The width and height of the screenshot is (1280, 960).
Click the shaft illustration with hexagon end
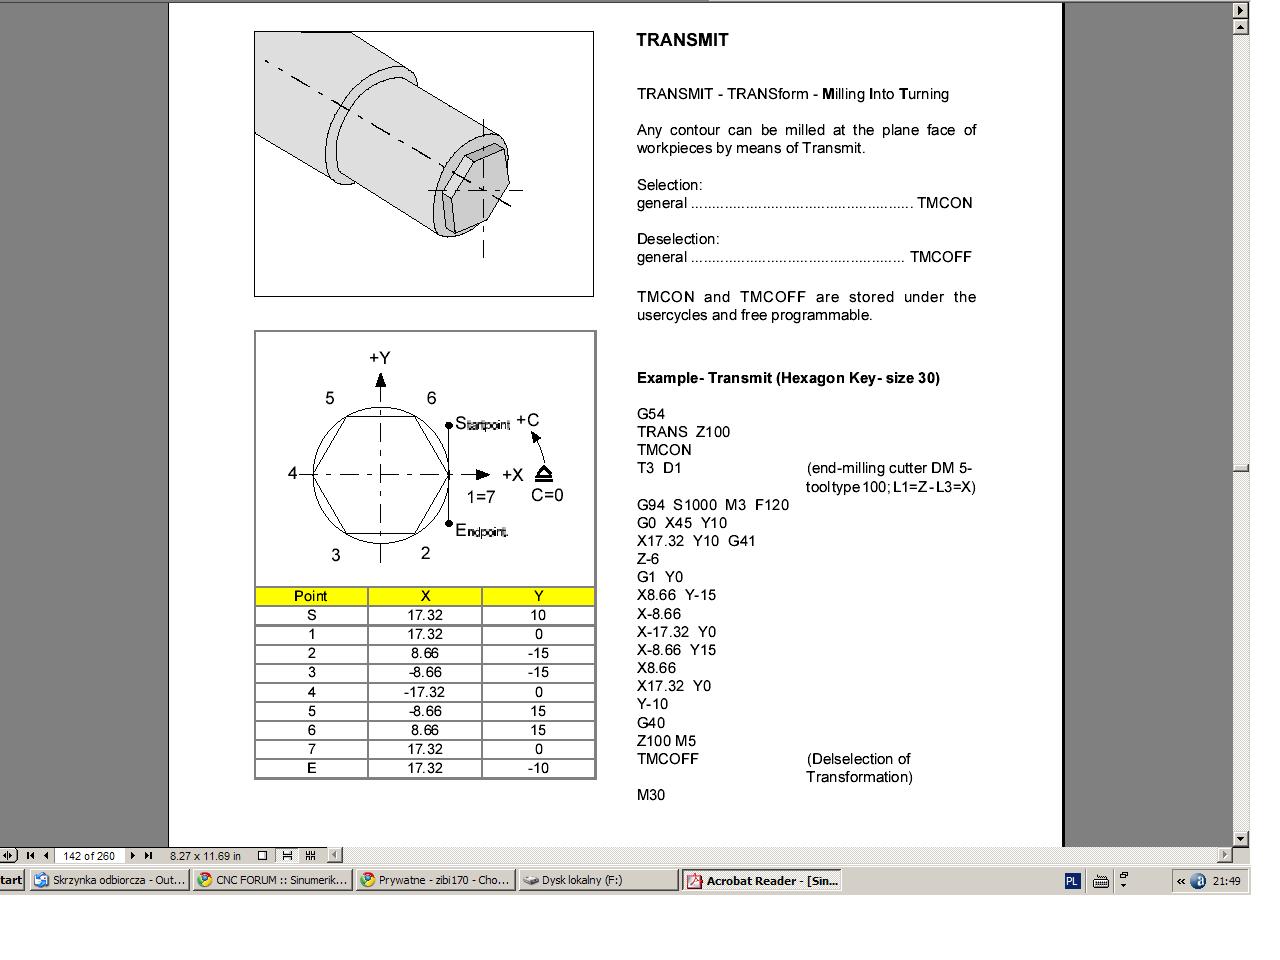click(424, 164)
